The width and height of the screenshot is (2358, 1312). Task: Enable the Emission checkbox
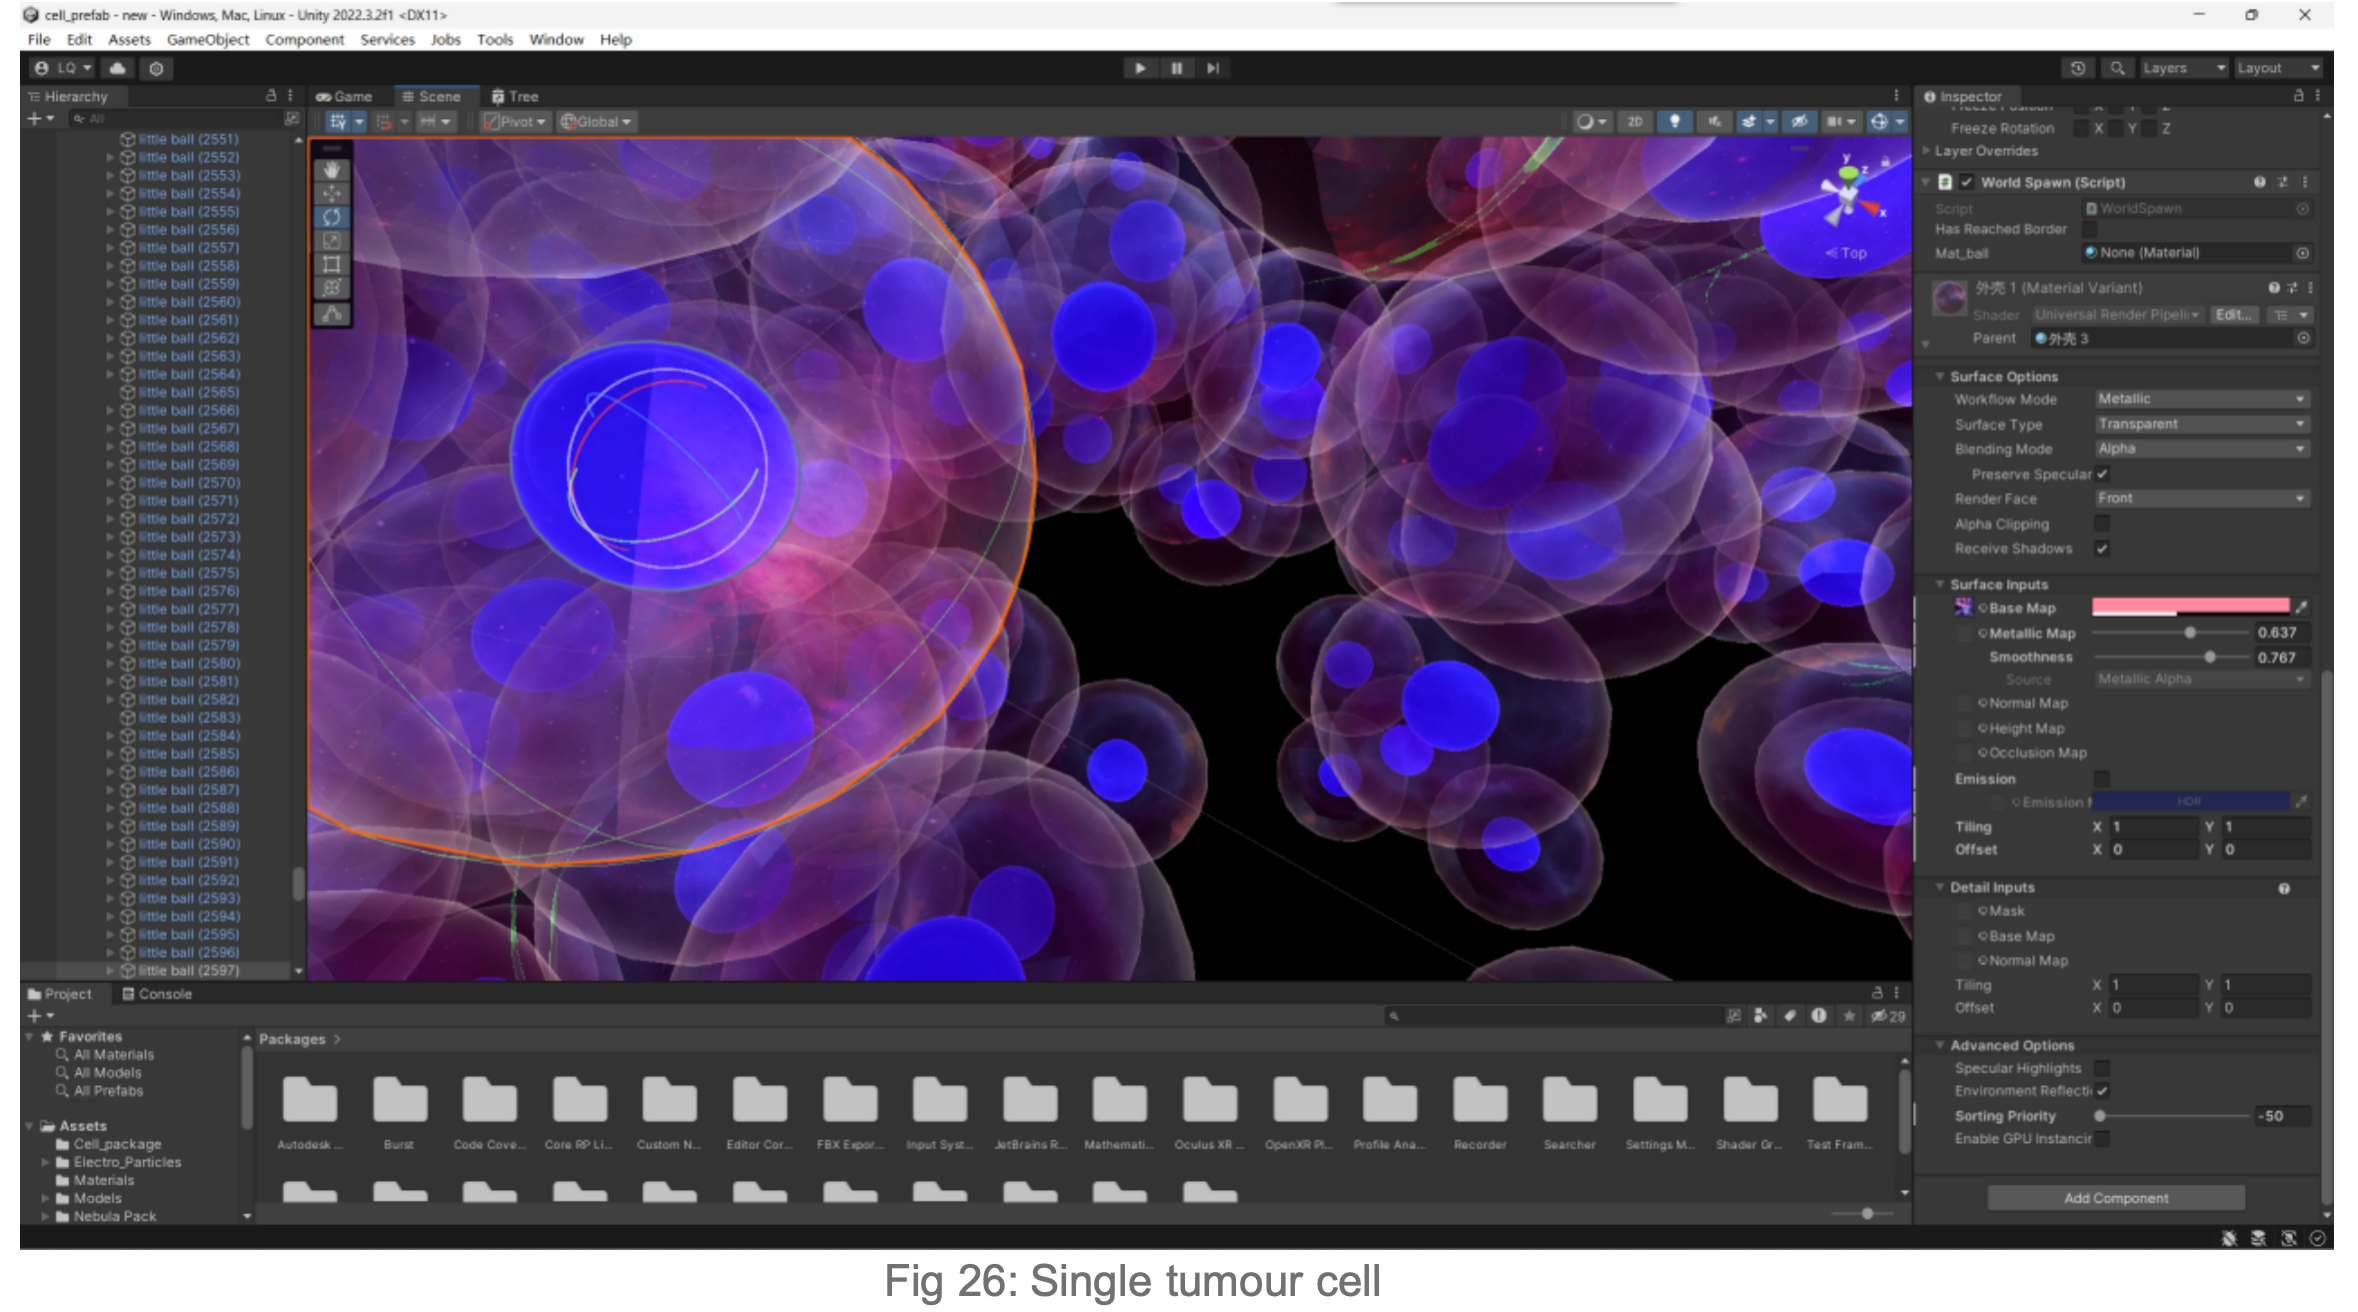pos(2102,778)
